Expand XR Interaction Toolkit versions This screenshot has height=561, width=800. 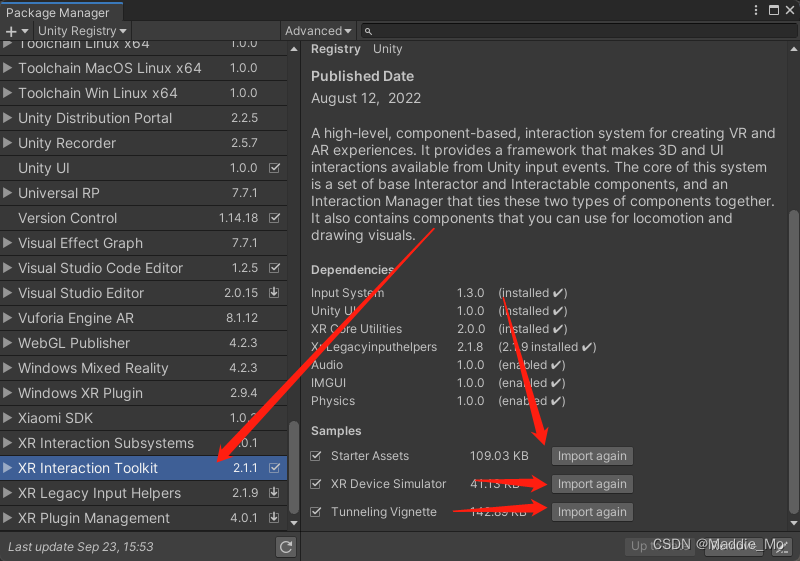[x=7, y=467]
